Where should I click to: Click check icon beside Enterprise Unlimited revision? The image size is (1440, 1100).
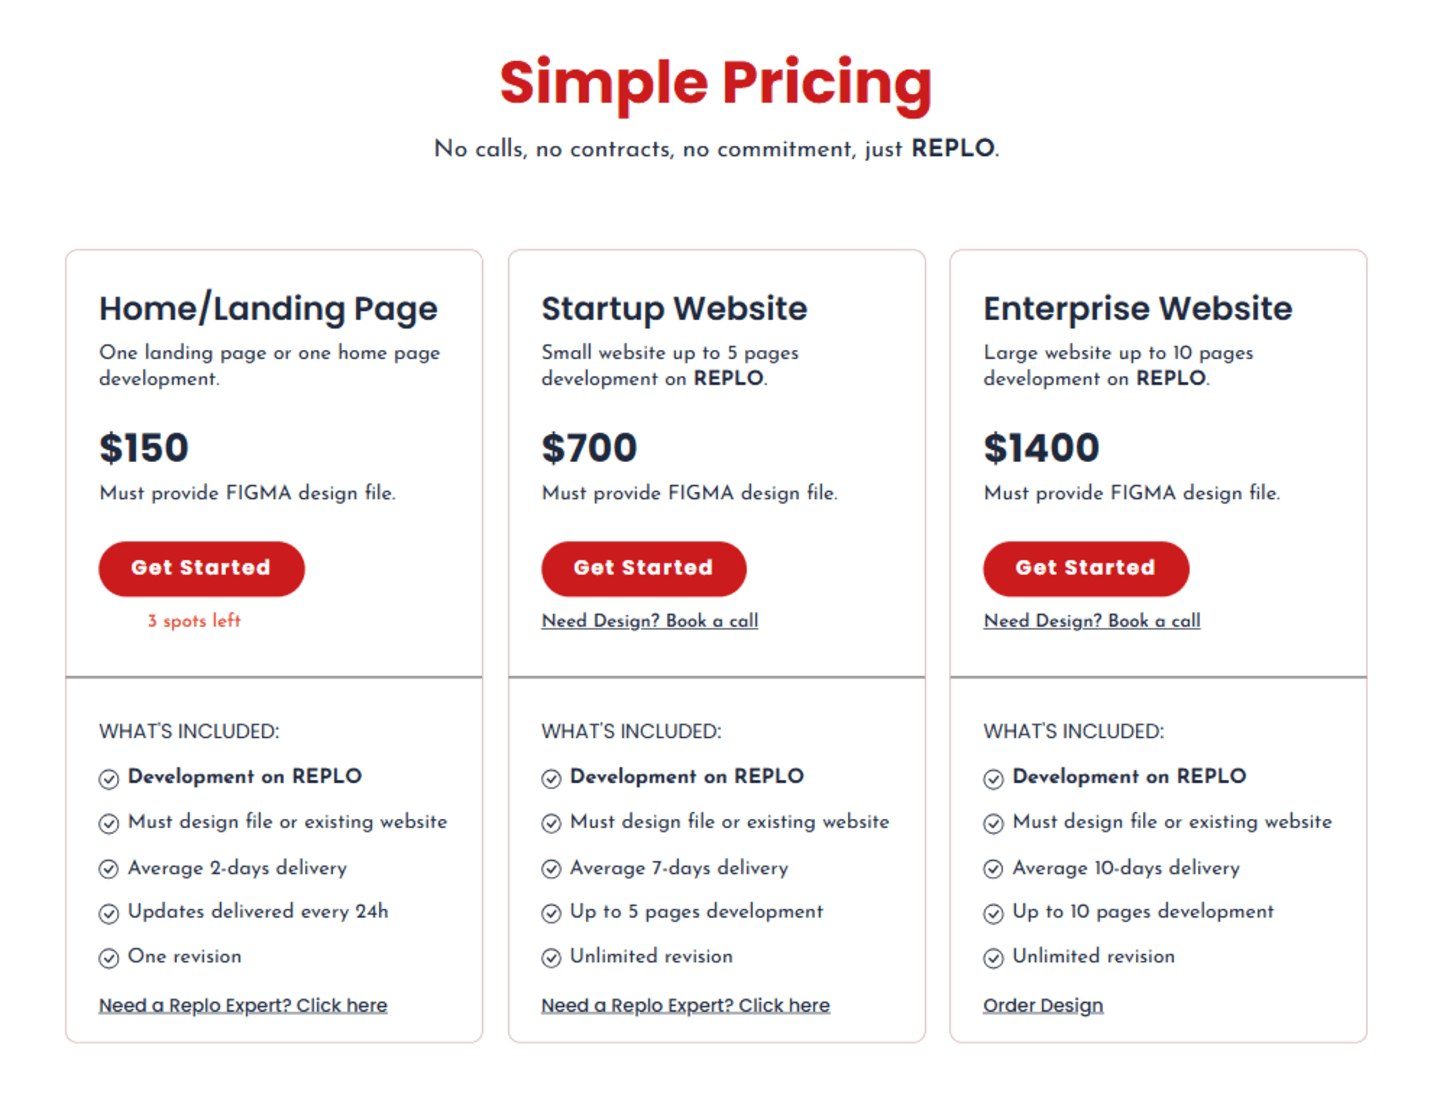(x=993, y=958)
